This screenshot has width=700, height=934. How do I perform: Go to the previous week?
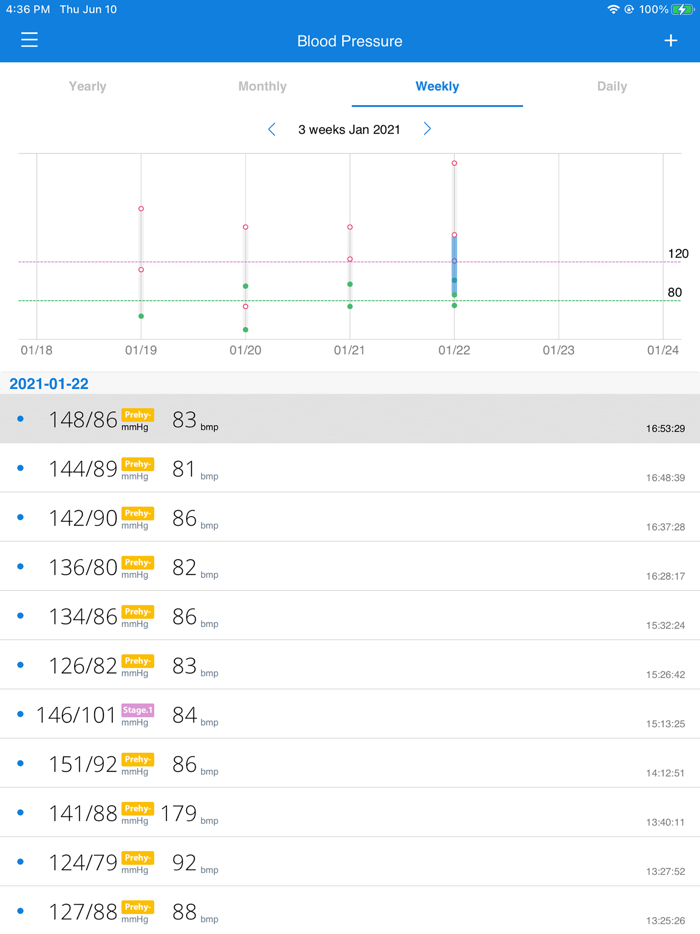pyautogui.click(x=272, y=129)
